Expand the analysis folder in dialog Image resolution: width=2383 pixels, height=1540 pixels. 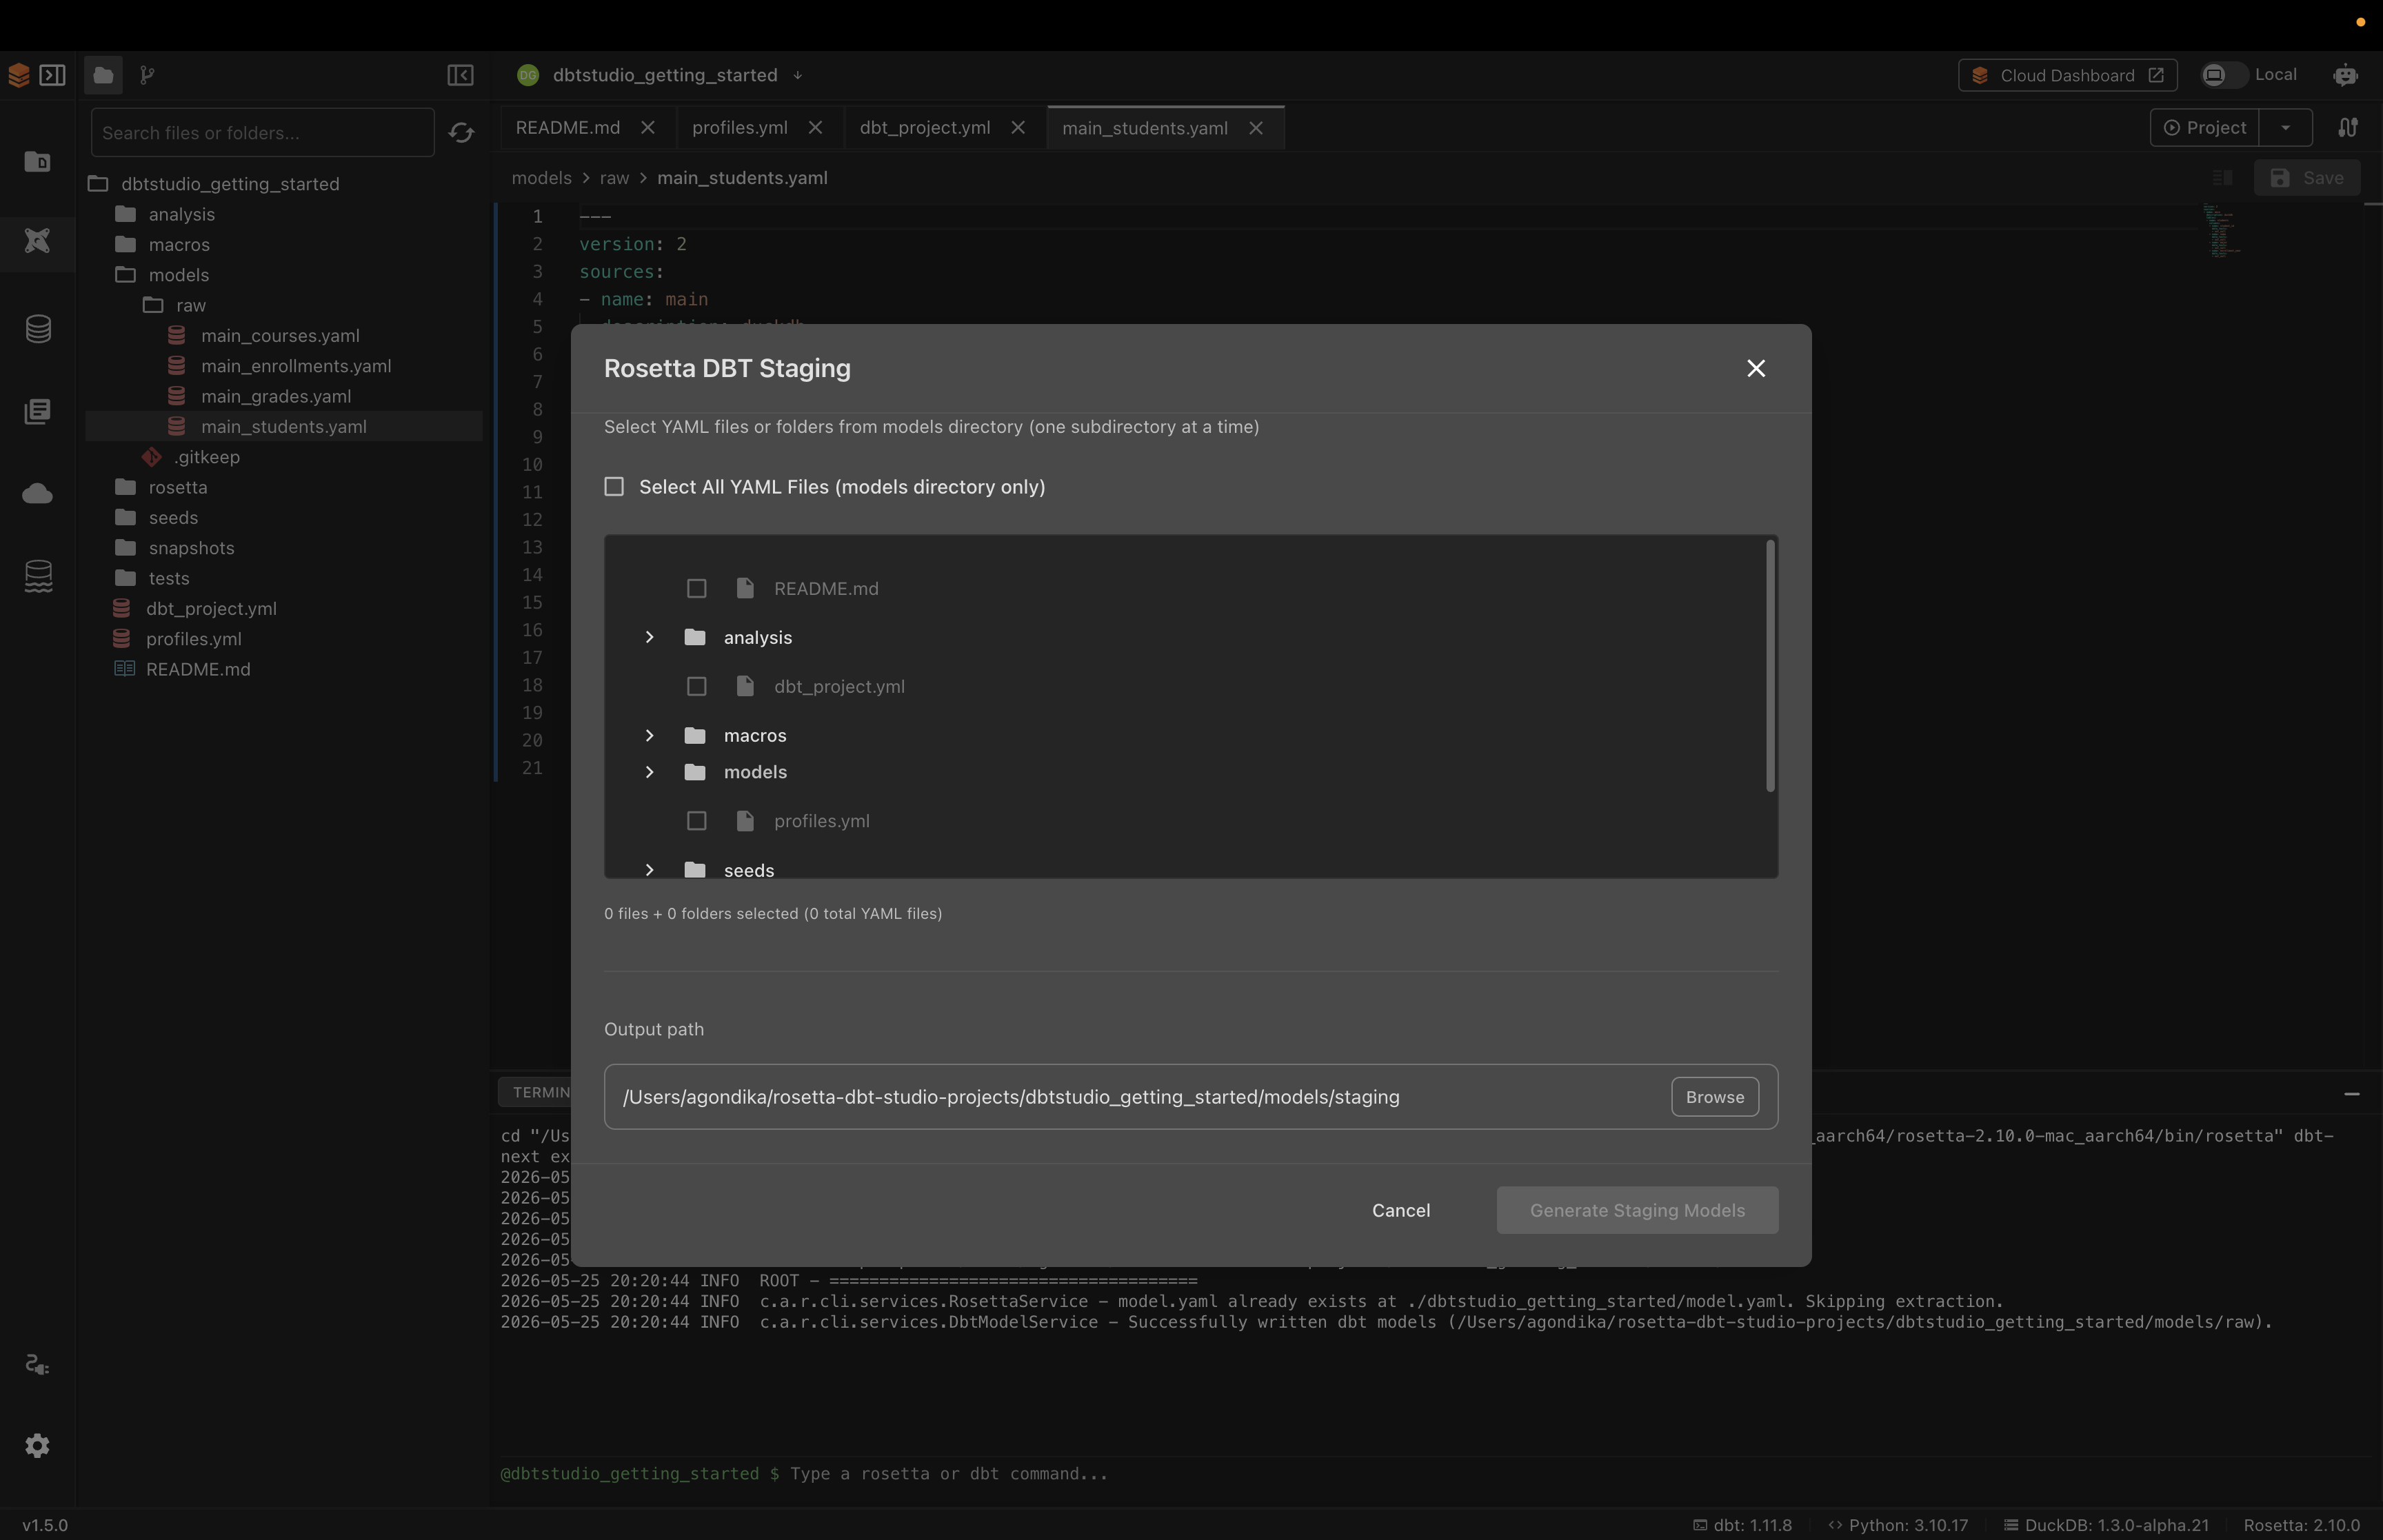coord(649,637)
